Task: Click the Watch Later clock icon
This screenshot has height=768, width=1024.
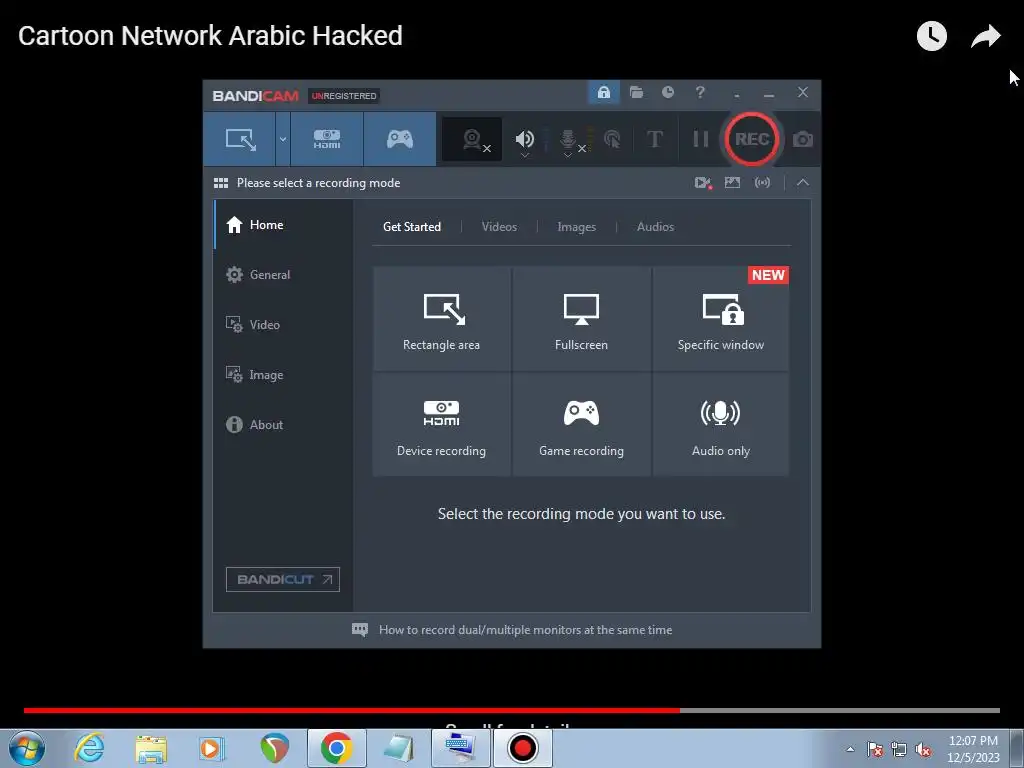Action: tap(931, 36)
